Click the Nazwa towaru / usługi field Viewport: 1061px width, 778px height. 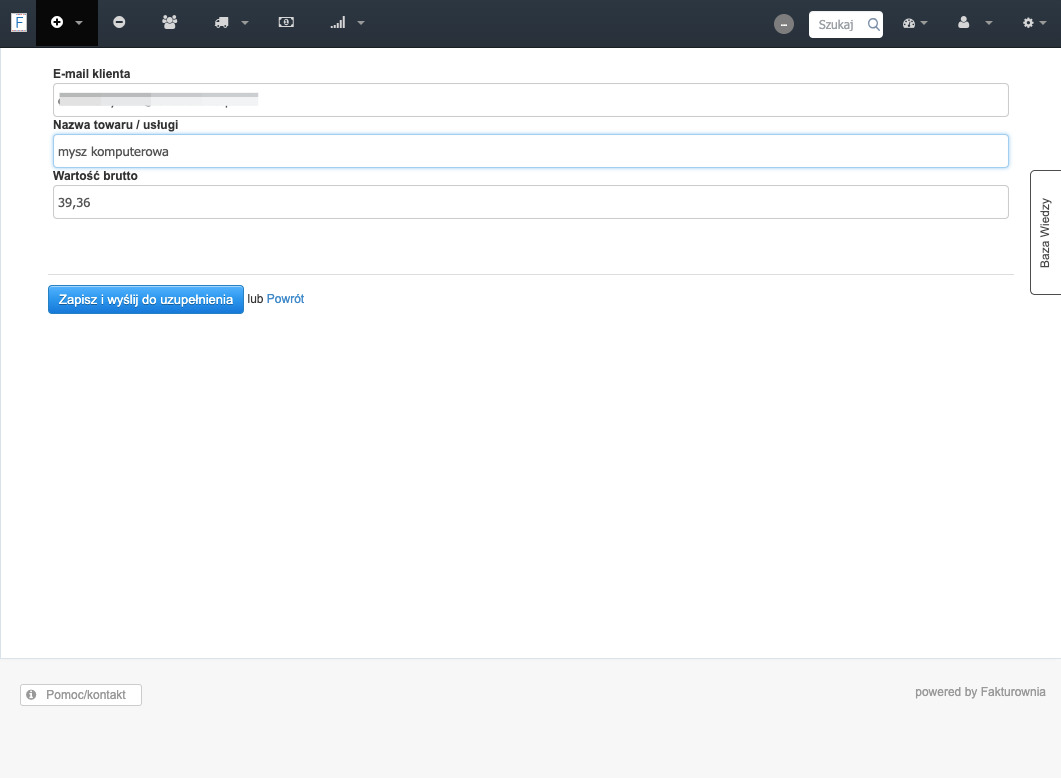(530, 151)
